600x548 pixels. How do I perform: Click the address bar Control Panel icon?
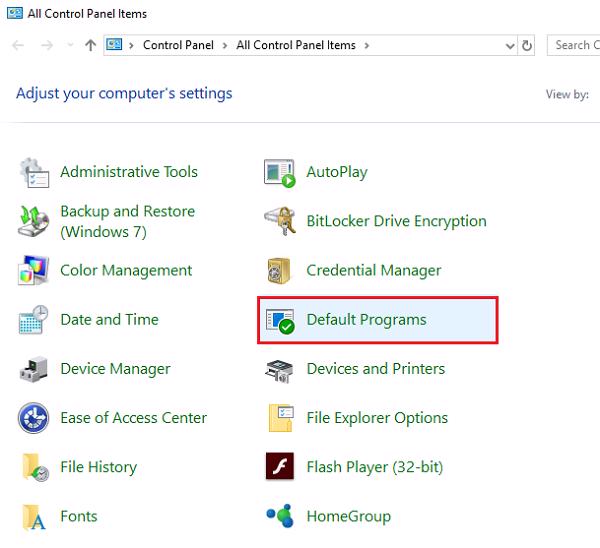[x=114, y=45]
